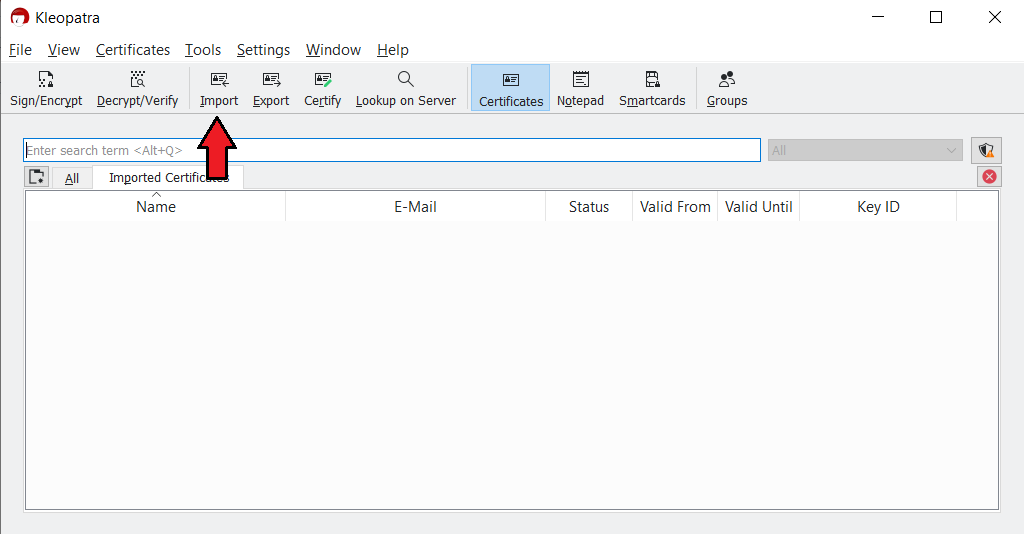Open the File menu
1024x534 pixels.
[x=20, y=50]
